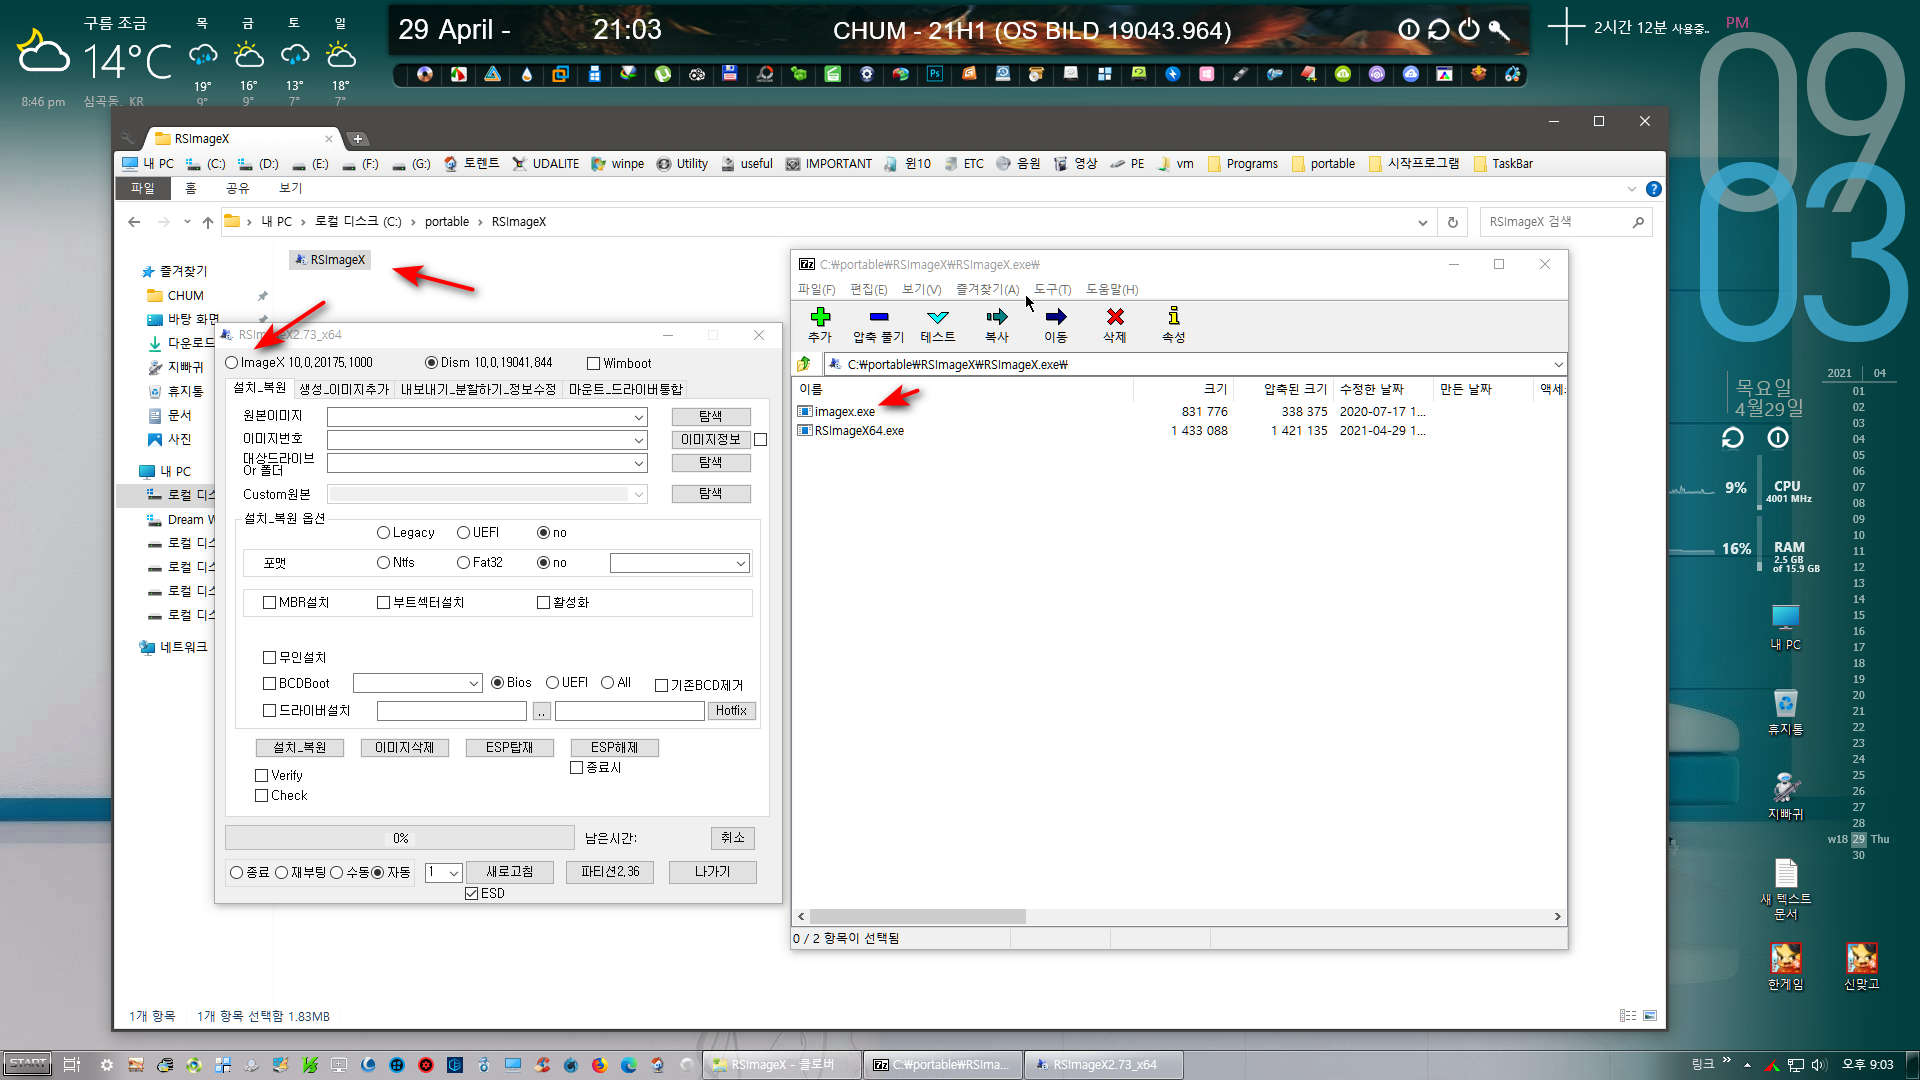Click the wrench icon in the top bar
This screenshot has height=1080, width=1920.
[x=1498, y=29]
